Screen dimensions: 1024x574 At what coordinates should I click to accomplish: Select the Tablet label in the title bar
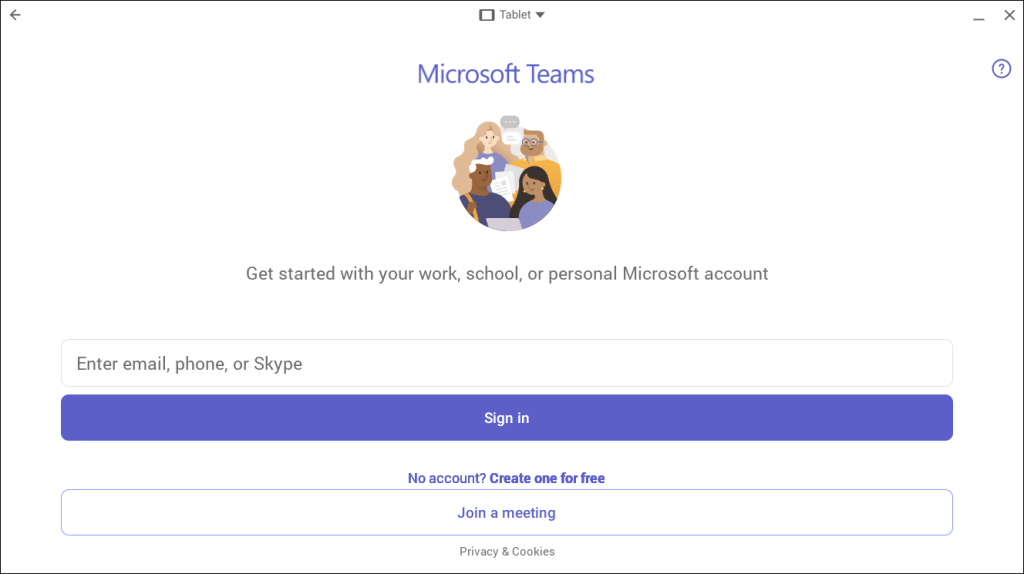pyautogui.click(x=515, y=15)
